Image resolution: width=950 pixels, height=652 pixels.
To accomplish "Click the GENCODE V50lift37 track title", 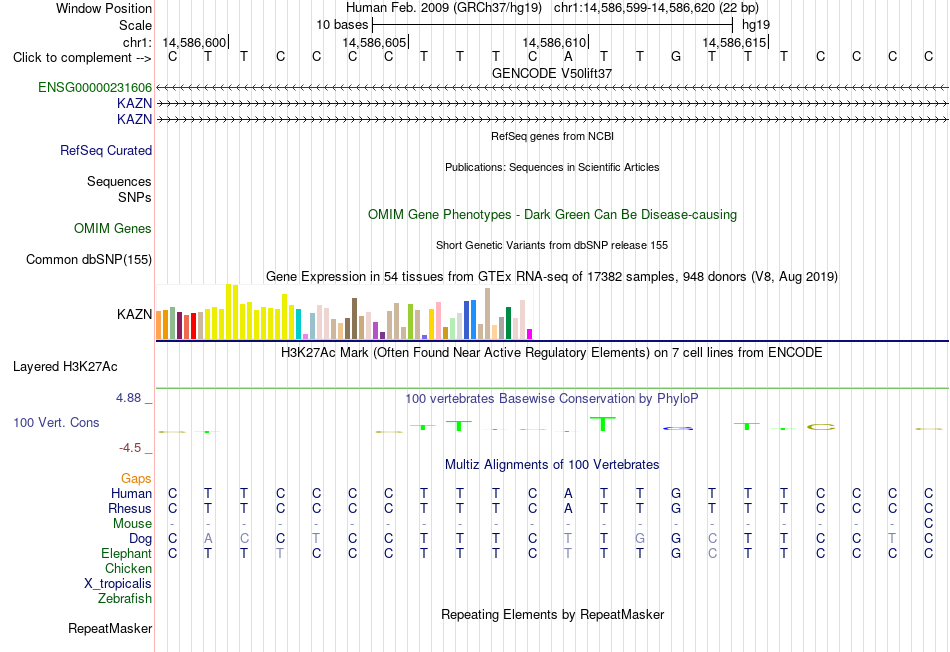I will [x=552, y=73].
